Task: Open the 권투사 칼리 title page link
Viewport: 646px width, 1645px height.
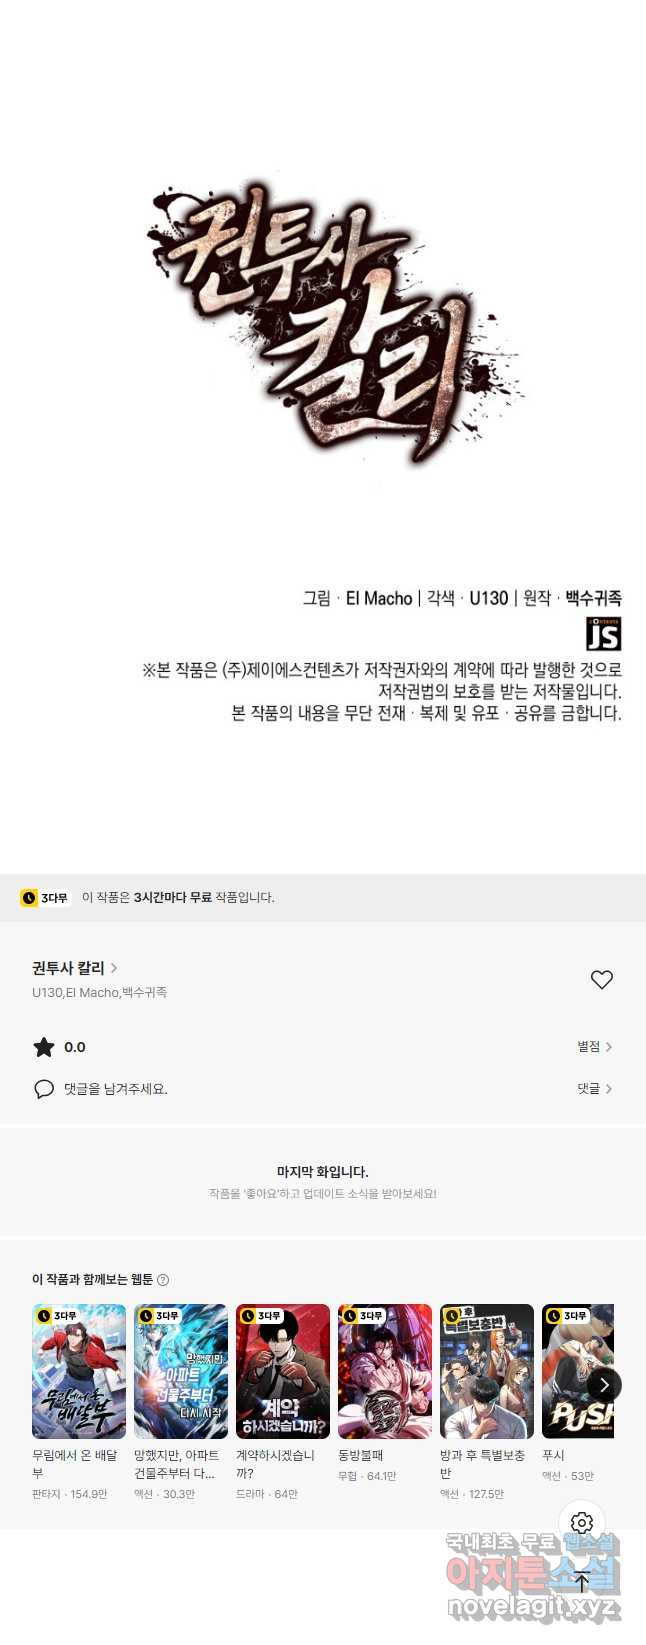Action: 75,968
